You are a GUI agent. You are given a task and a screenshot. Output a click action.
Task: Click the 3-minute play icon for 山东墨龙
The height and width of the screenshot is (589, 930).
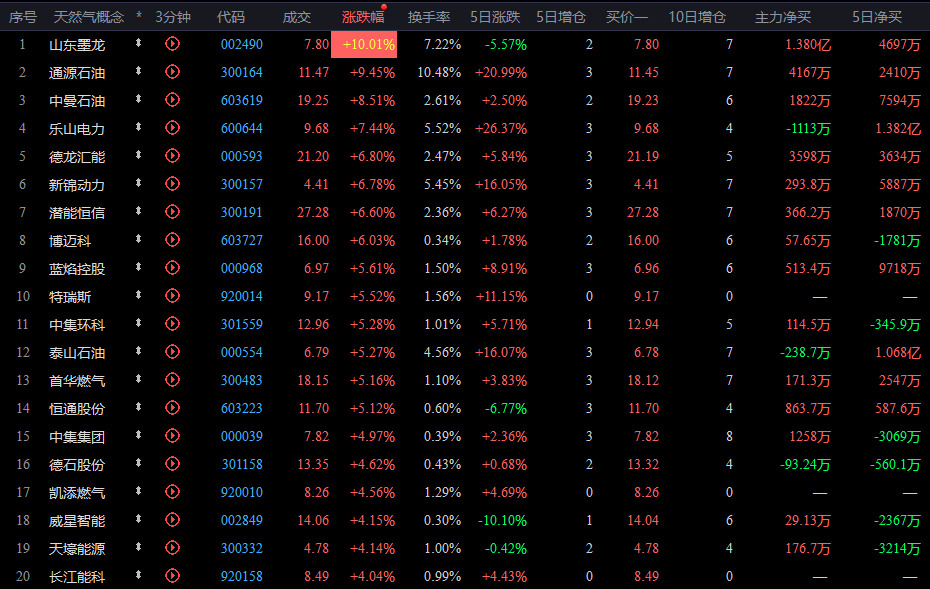point(172,44)
